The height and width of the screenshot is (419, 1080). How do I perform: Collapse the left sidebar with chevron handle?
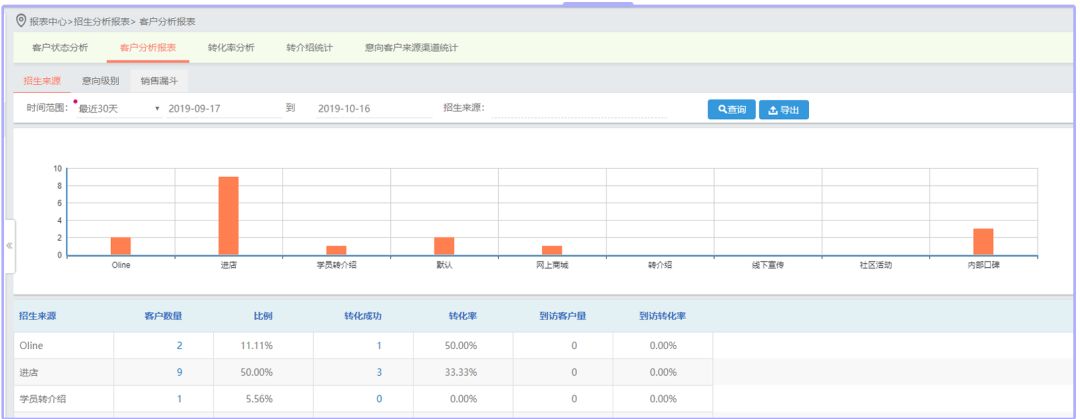coord(10,244)
